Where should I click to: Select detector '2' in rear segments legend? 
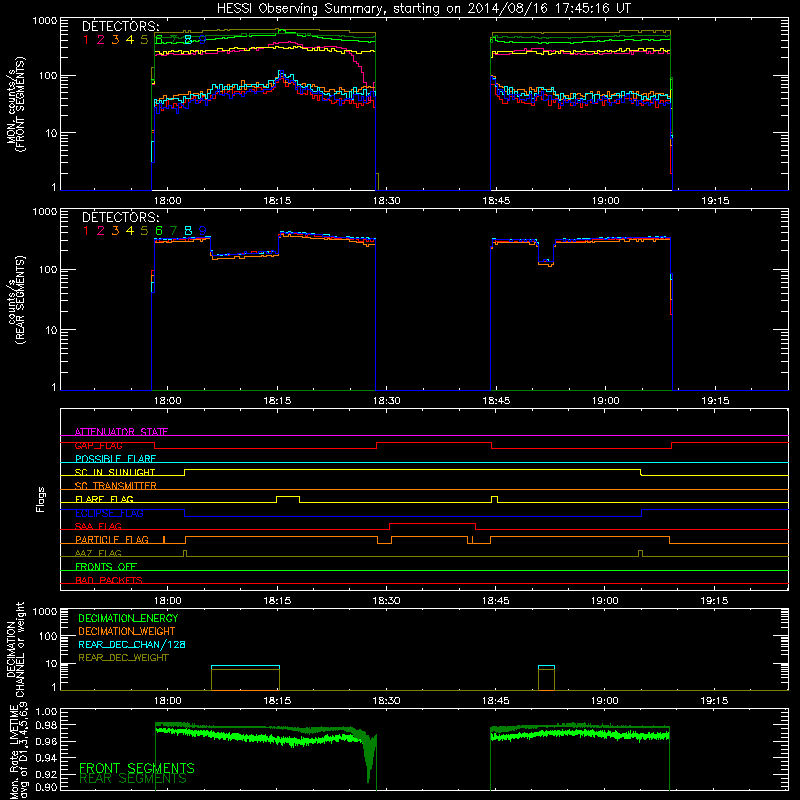[x=101, y=231]
